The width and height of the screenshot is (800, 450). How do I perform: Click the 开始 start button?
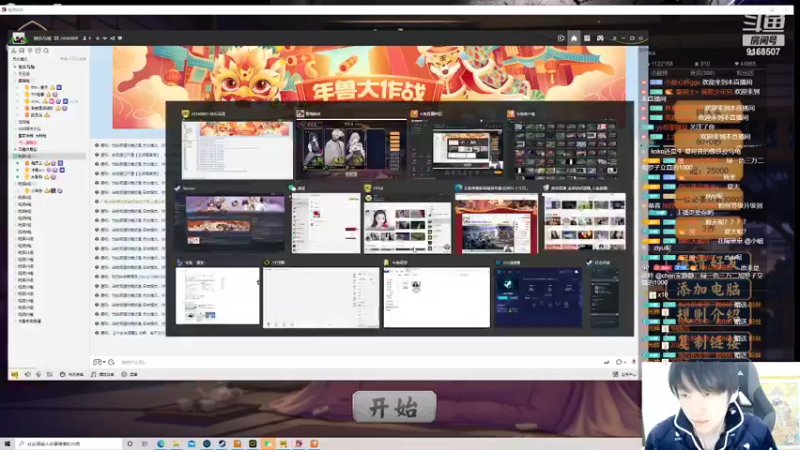(x=394, y=407)
